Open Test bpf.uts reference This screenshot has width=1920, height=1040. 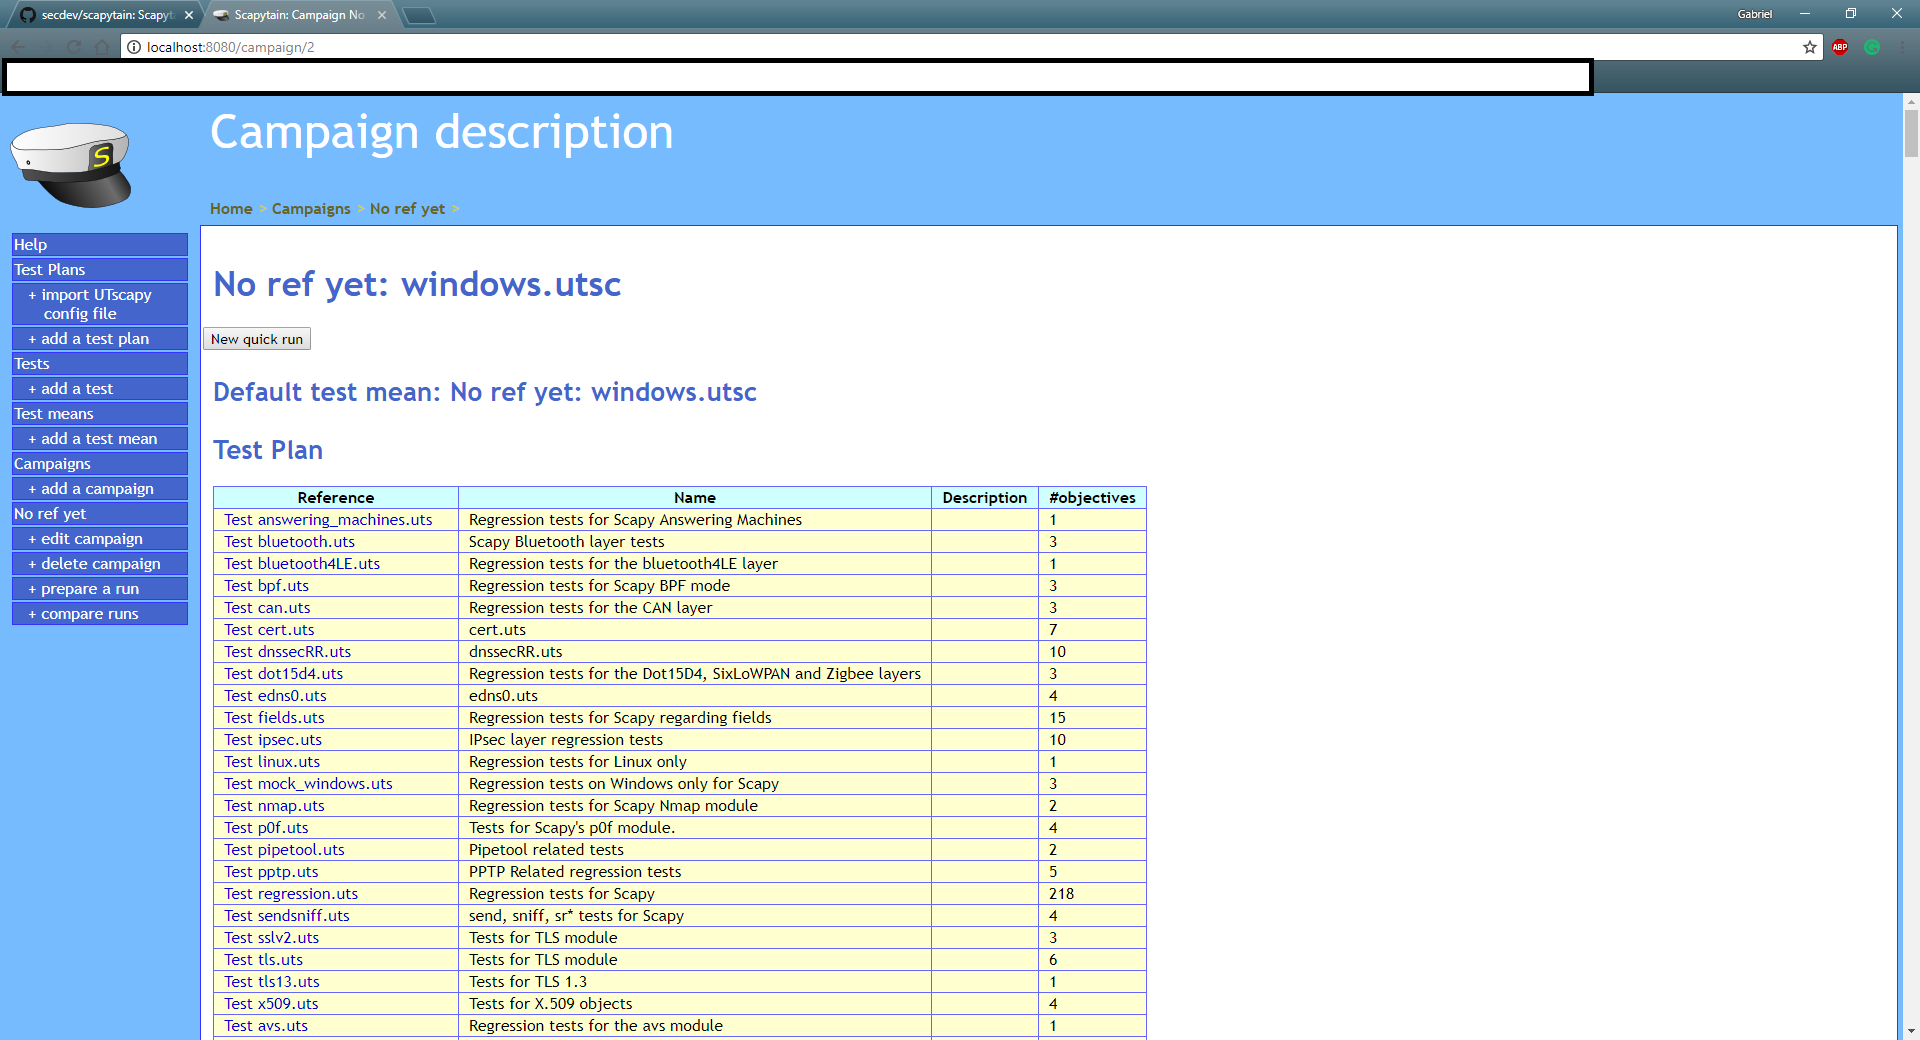[x=266, y=586]
